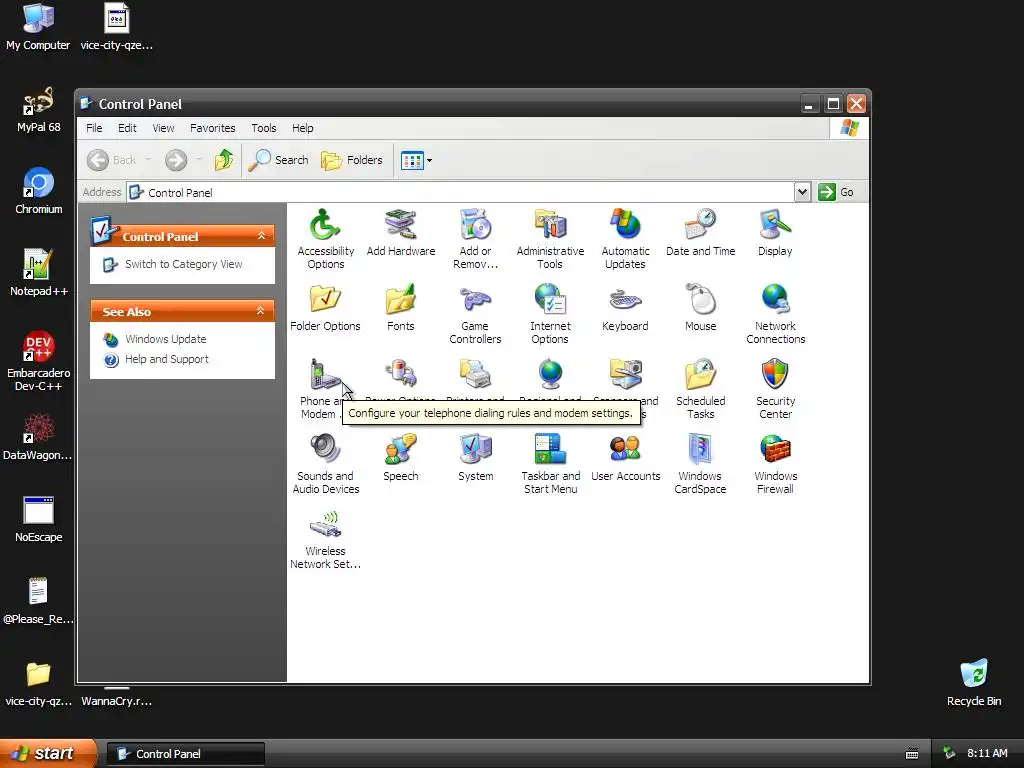Select Taskbar and Start Menu icon
The height and width of the screenshot is (768, 1024).
click(x=550, y=450)
